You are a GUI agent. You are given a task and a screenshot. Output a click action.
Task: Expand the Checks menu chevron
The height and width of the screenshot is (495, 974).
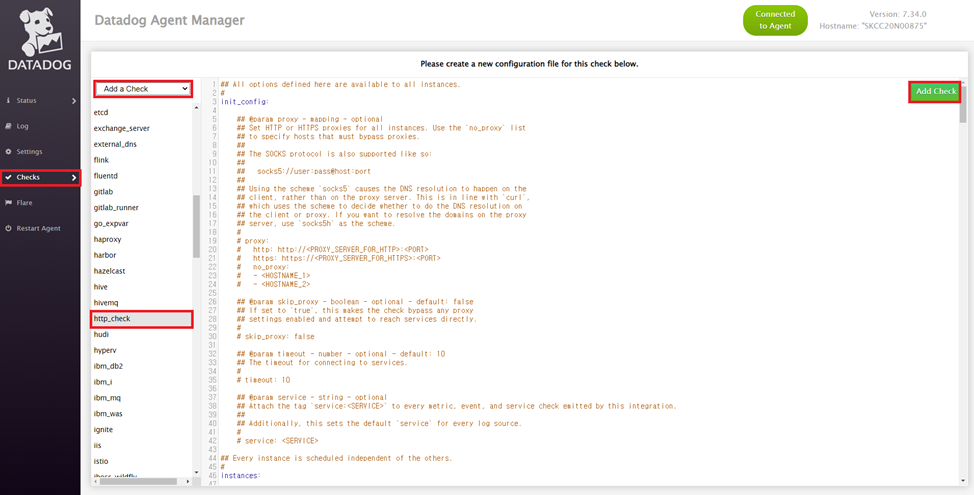(74, 178)
